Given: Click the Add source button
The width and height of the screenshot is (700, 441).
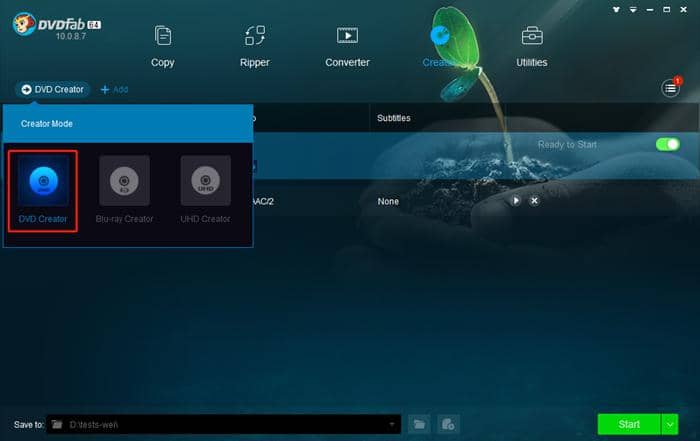Looking at the screenshot, I should tap(114, 89).
